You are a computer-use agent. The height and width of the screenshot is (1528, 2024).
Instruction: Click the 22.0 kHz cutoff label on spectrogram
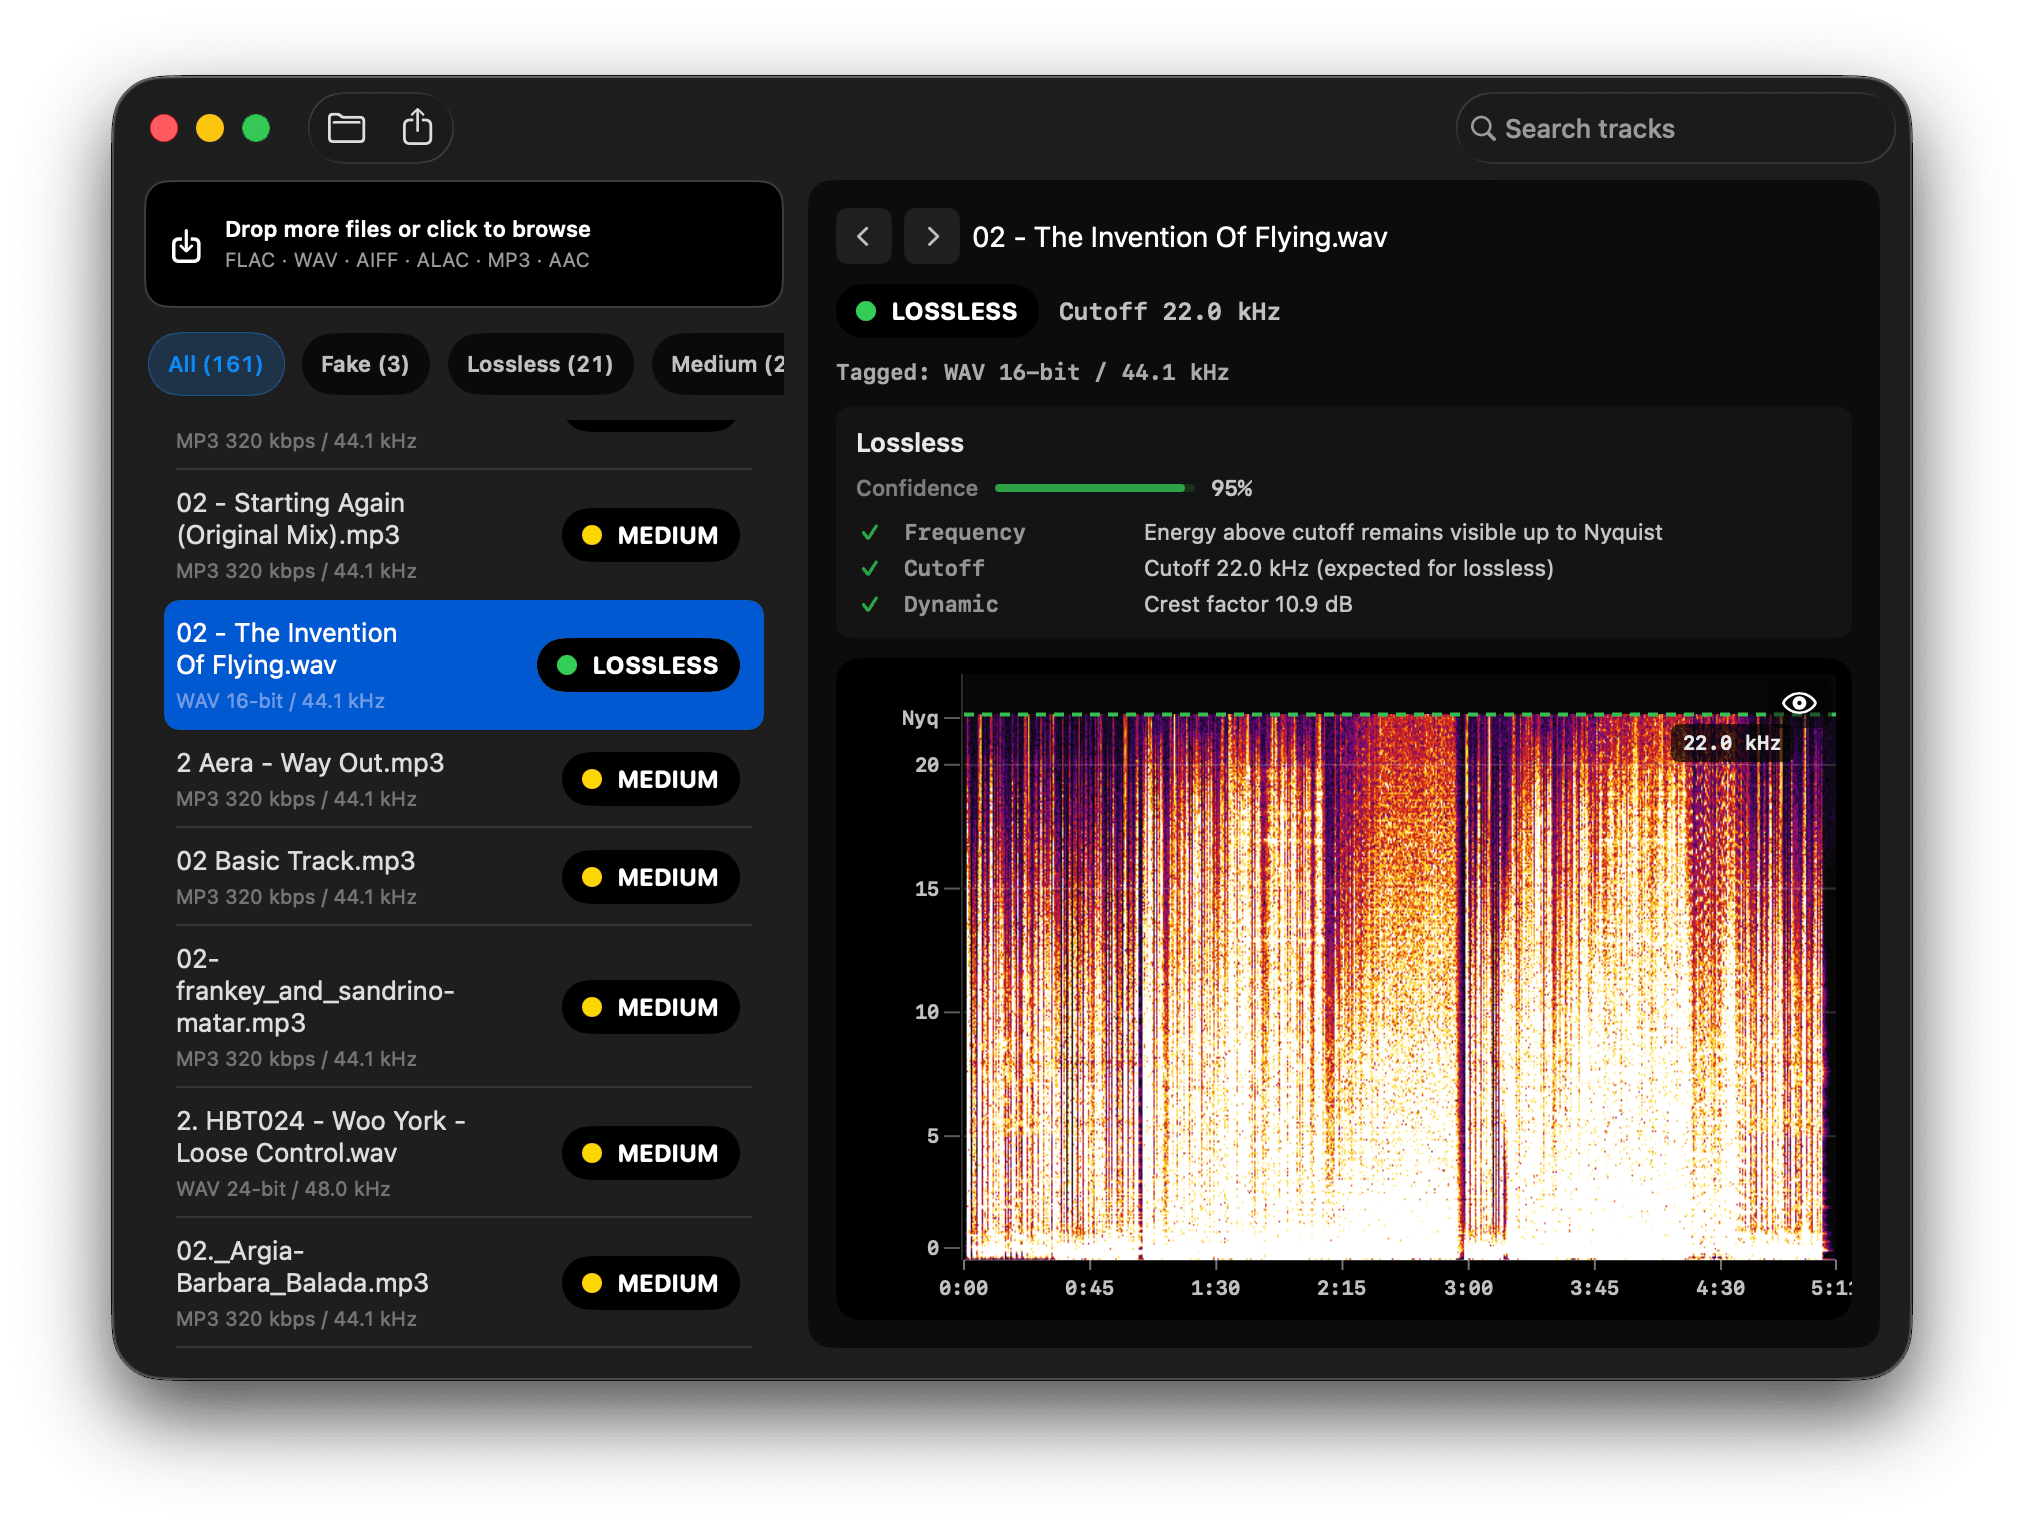(x=1731, y=743)
